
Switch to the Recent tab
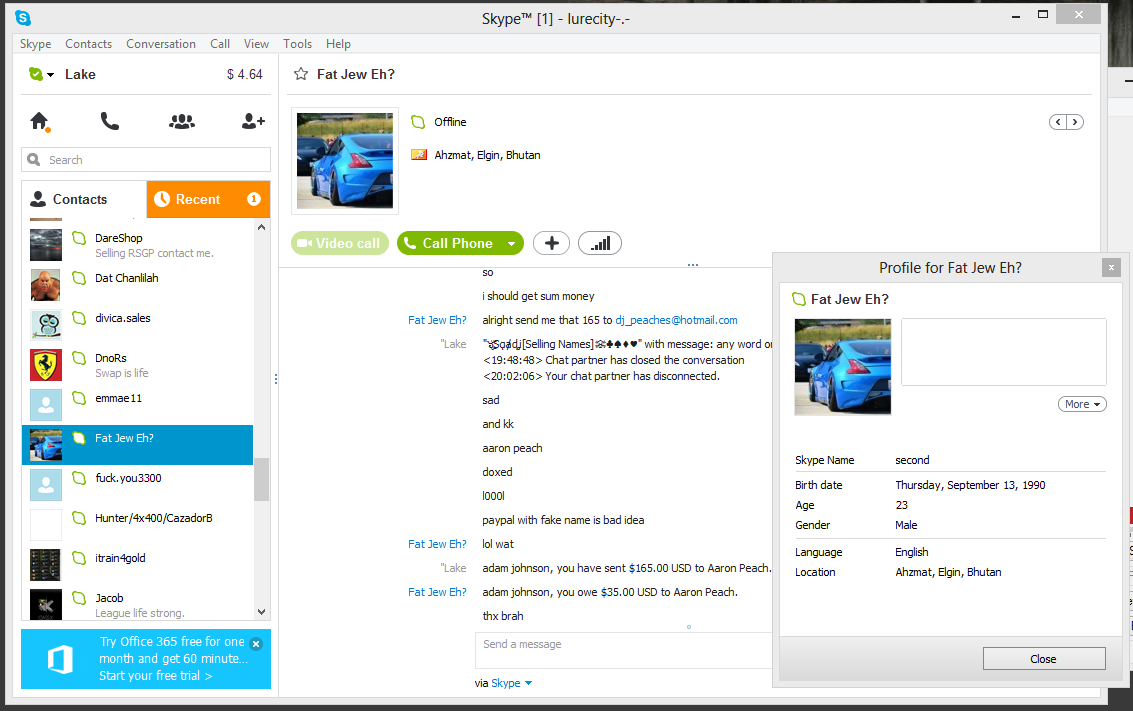point(208,199)
